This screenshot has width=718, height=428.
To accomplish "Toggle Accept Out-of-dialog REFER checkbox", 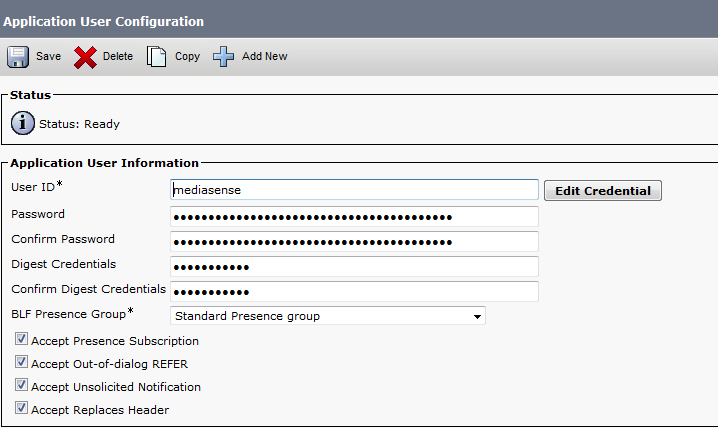I will click(21, 364).
